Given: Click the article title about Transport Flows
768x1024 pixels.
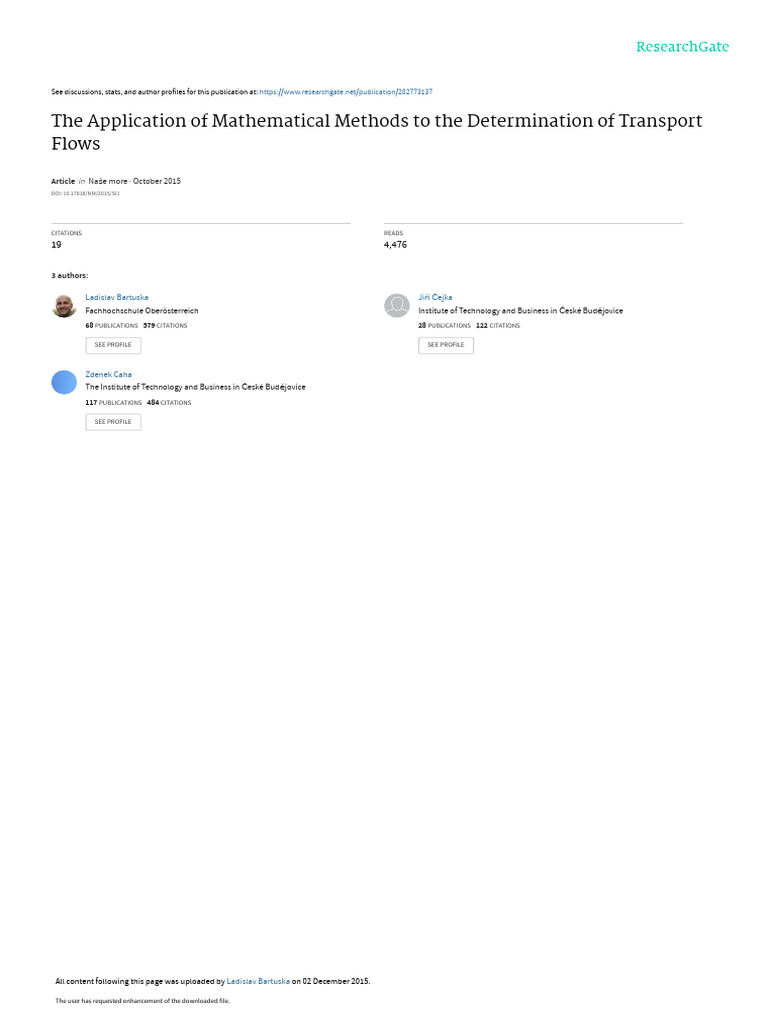Looking at the screenshot, I should coord(377,131).
